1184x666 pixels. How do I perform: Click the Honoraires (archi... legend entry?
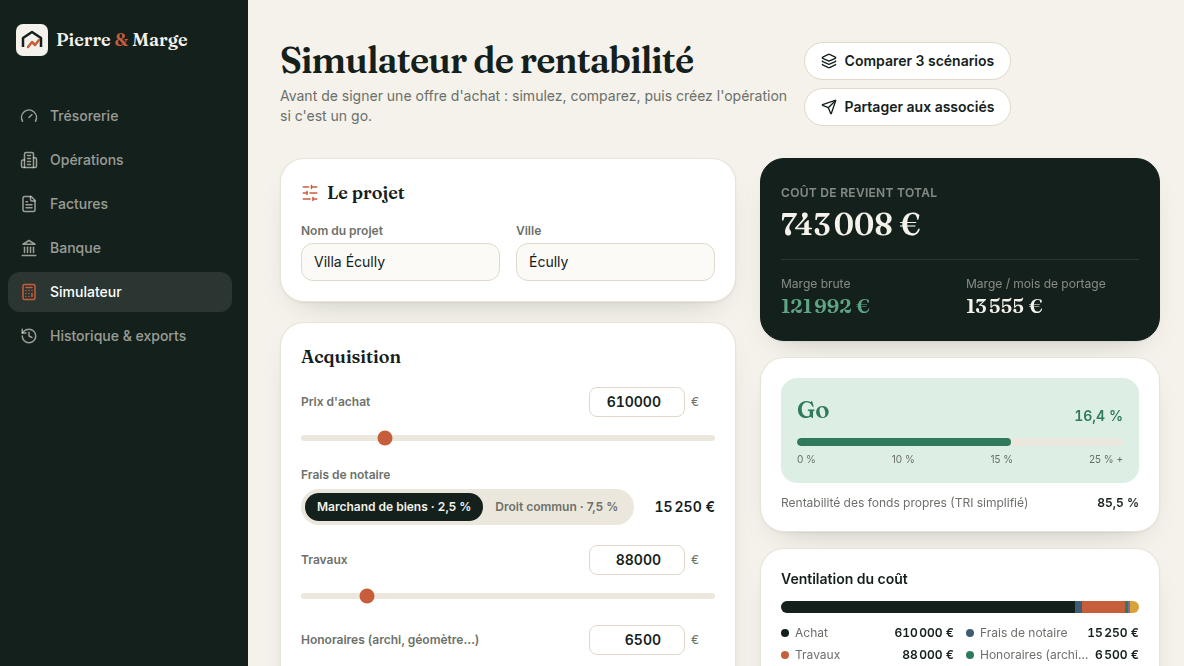(x=1052, y=655)
